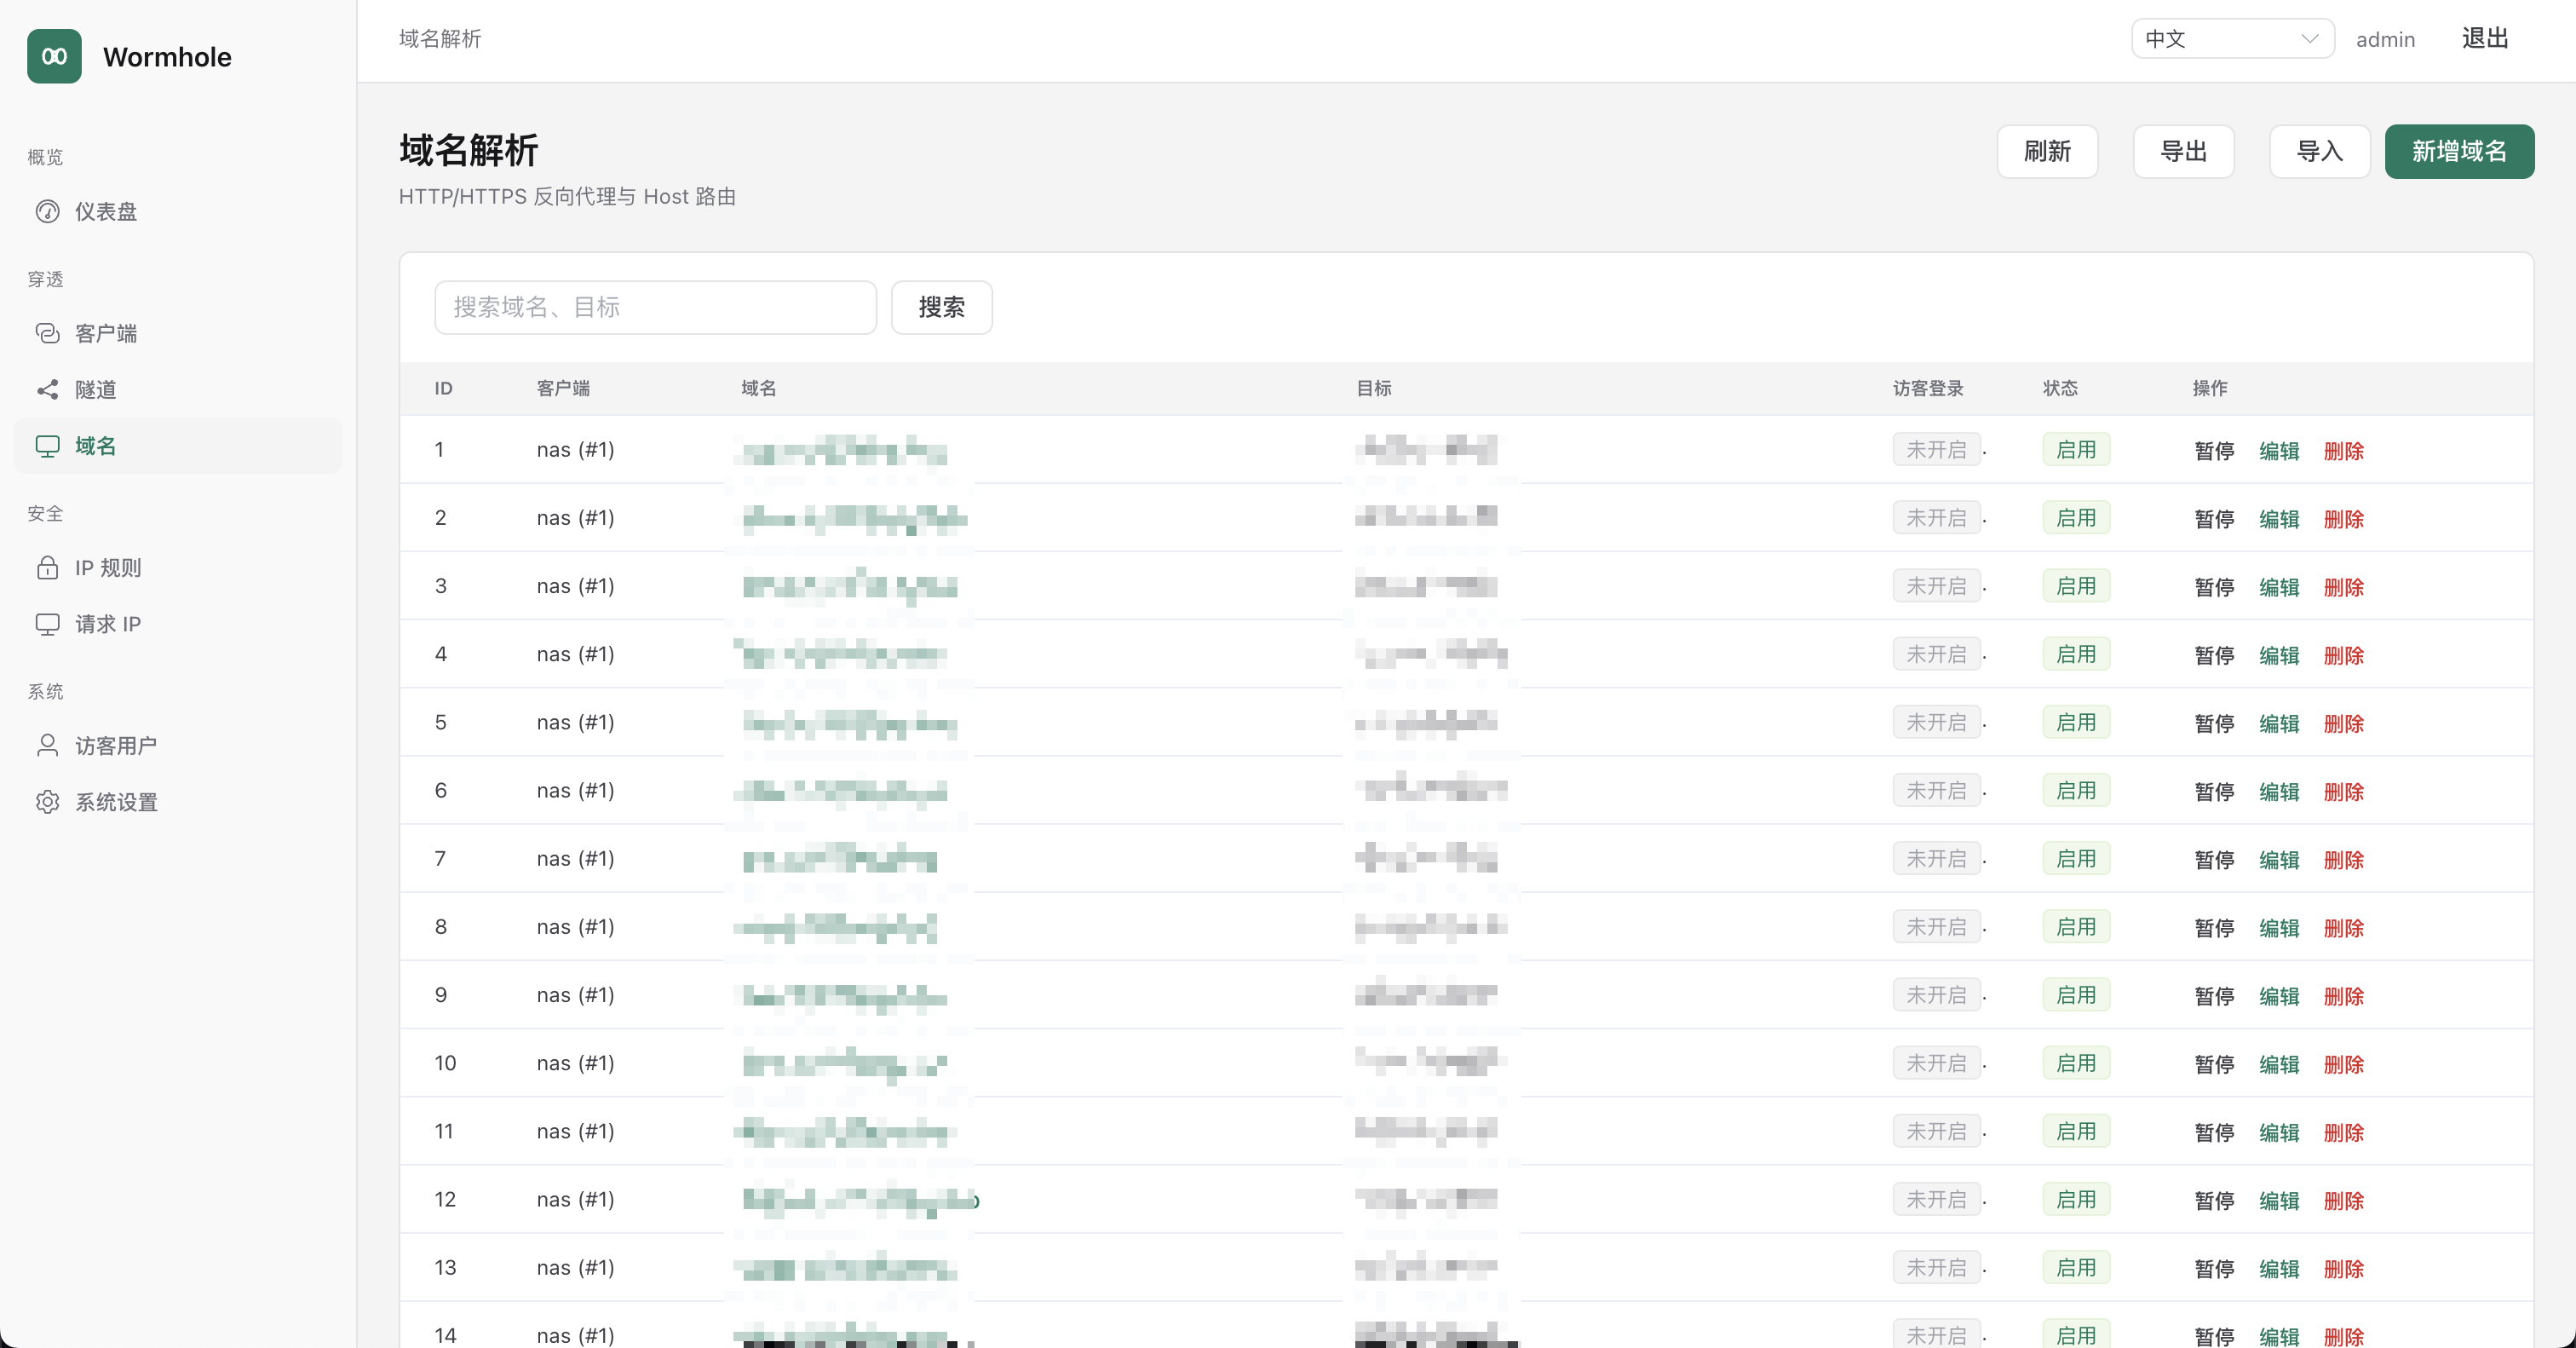Click the 导出 export button
Viewport: 2576px width, 1348px height.
[2183, 151]
